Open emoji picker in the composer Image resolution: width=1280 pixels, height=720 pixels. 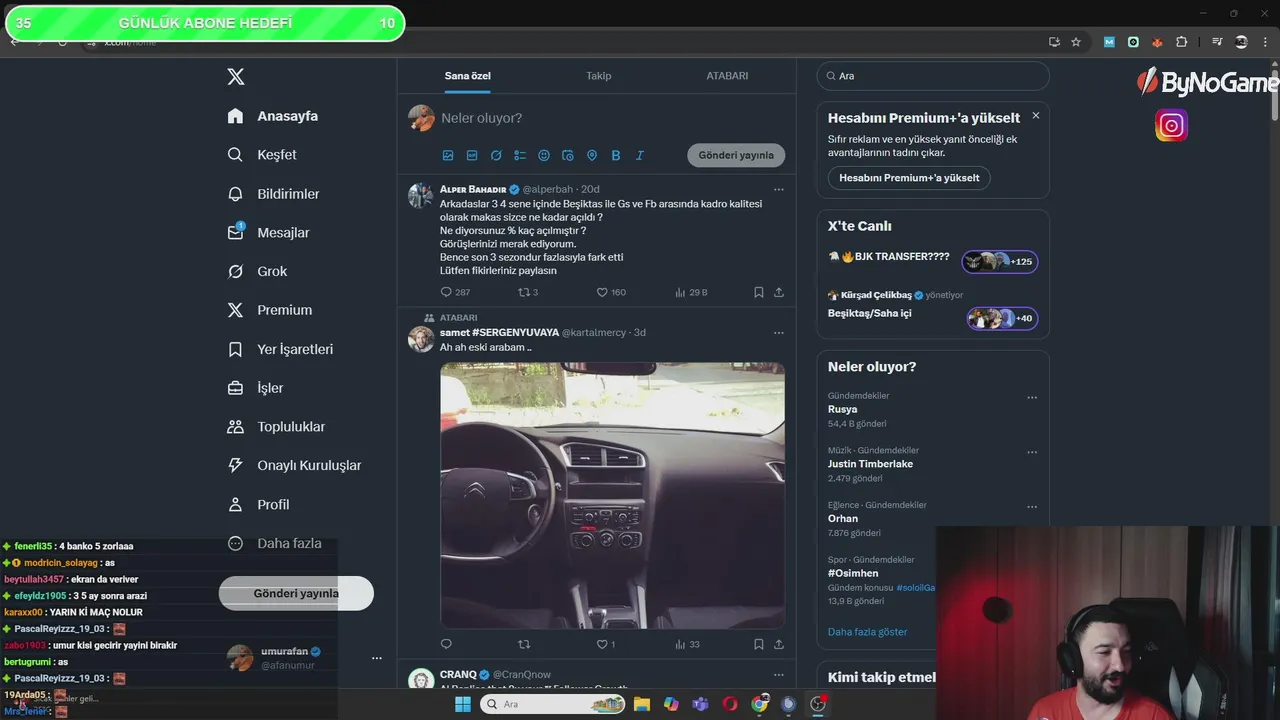coord(544,155)
